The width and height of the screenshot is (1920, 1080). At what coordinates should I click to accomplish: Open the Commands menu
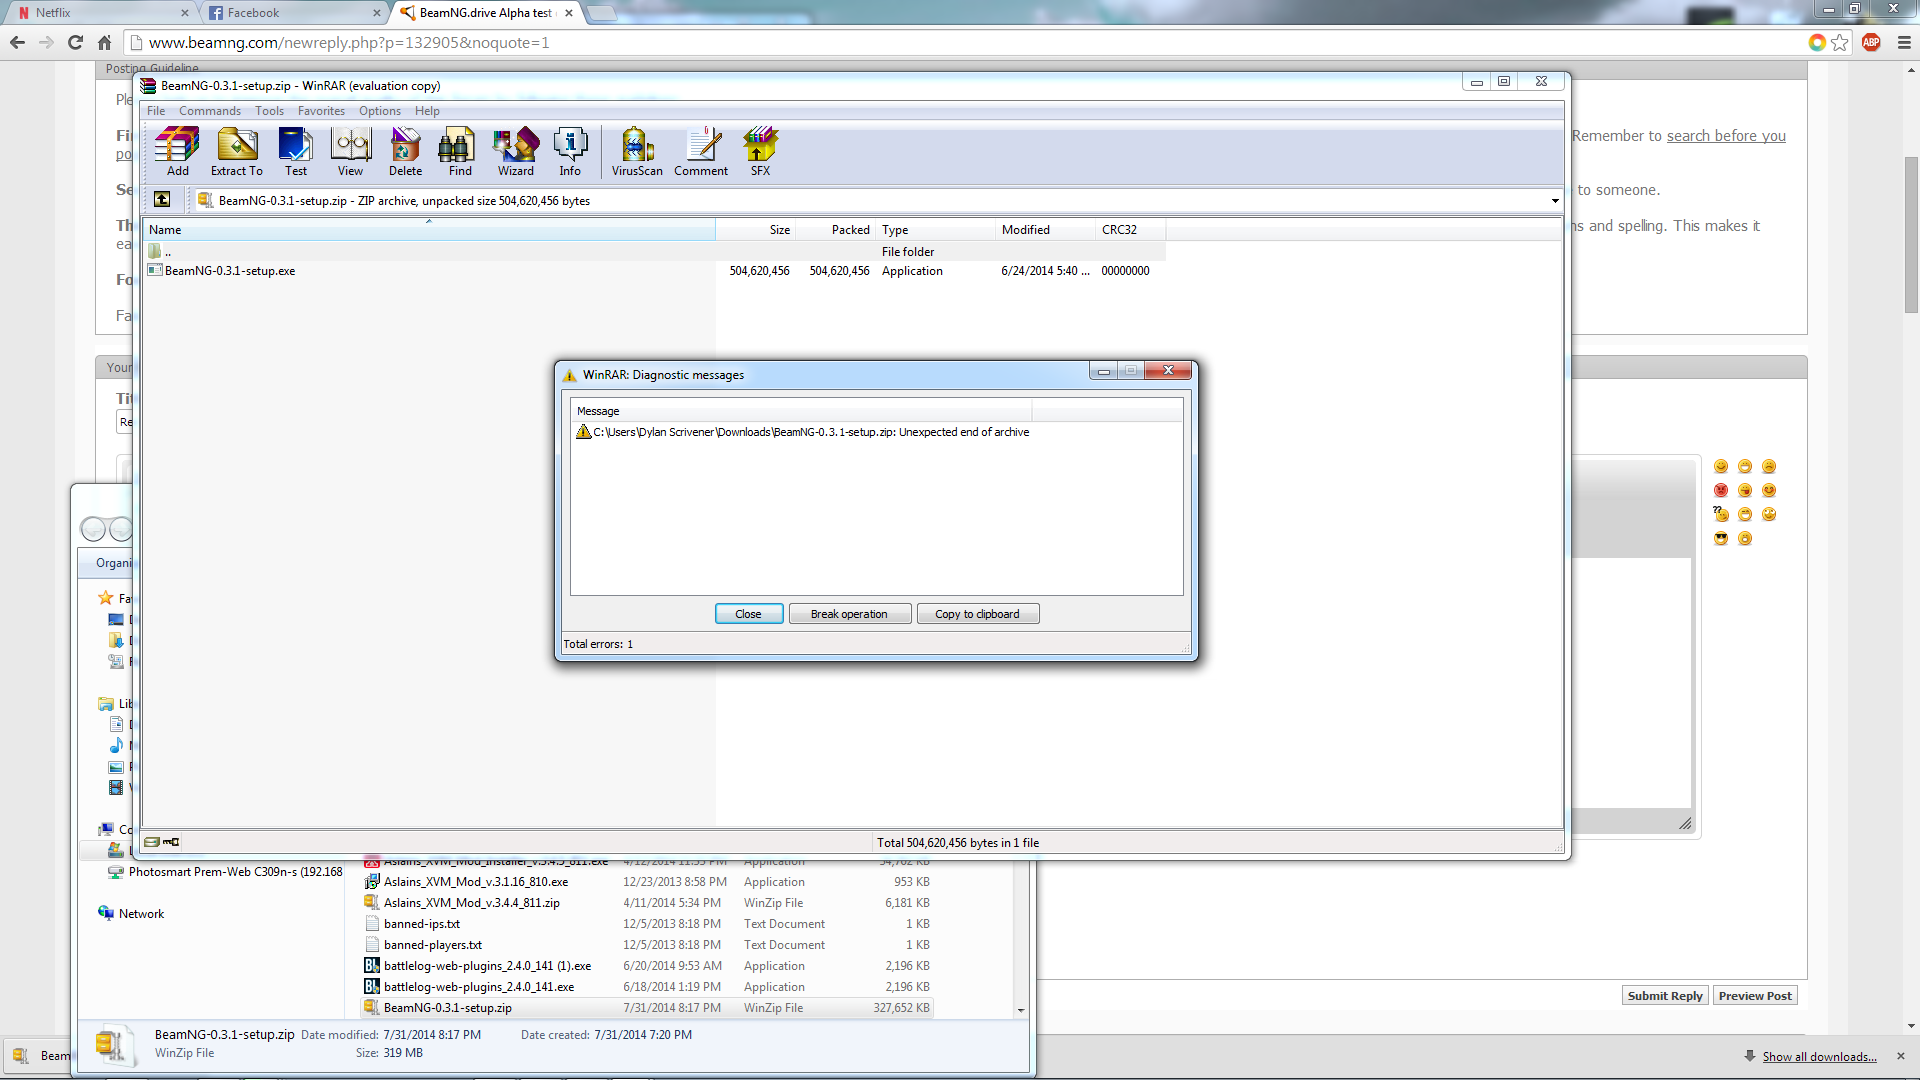coord(210,111)
